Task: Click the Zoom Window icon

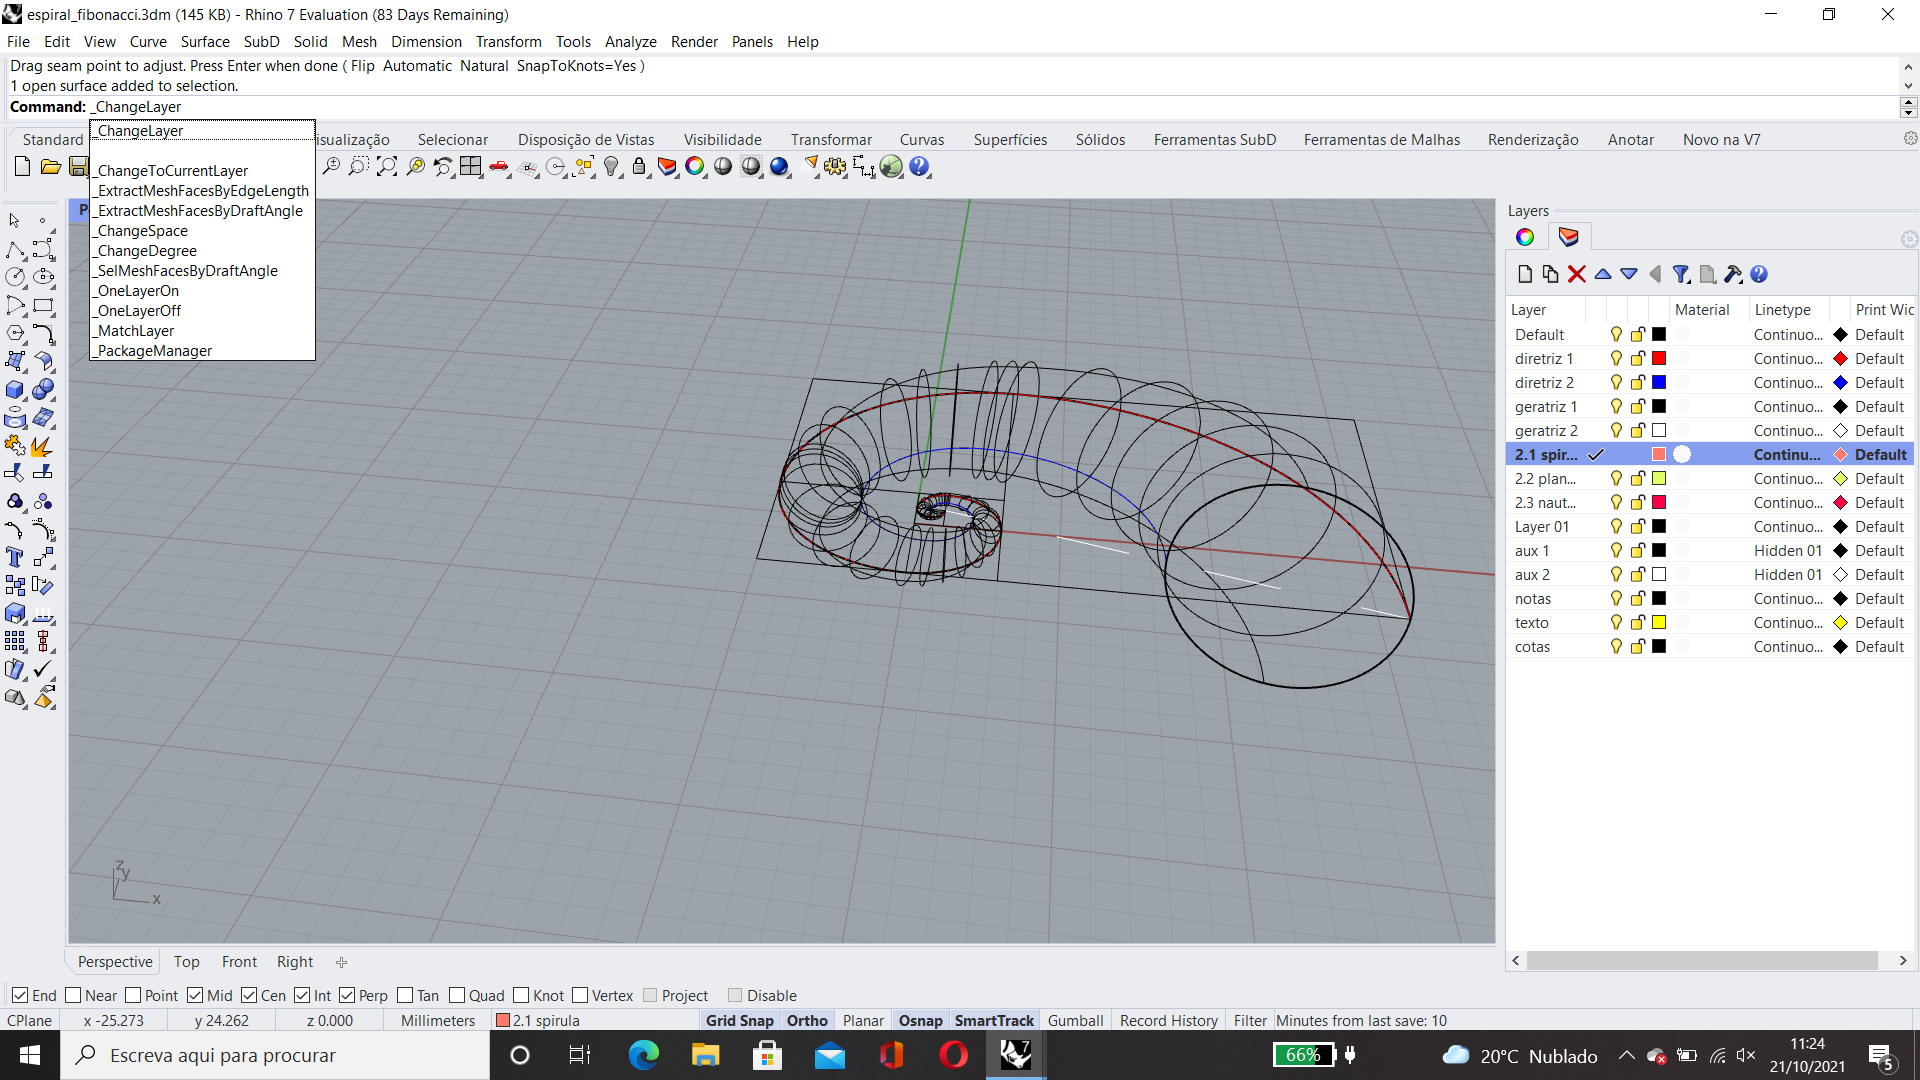Action: pyautogui.click(x=359, y=167)
